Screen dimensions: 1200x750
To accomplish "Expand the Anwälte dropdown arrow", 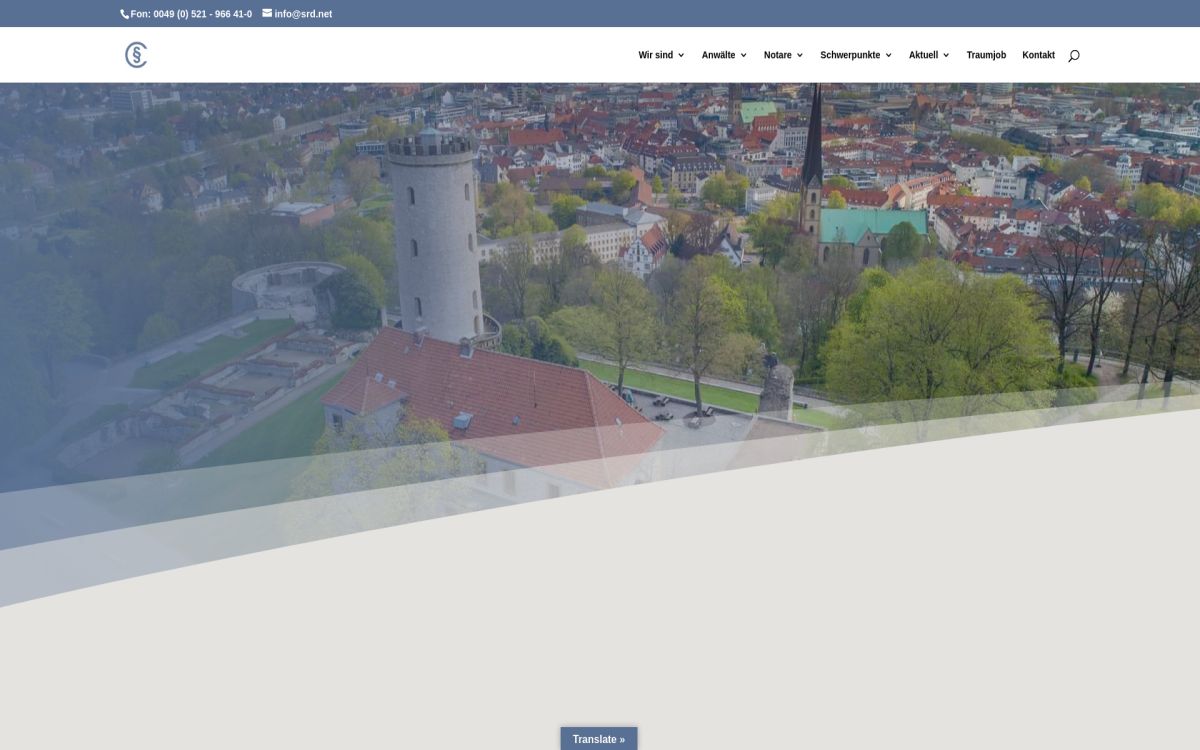I will pyautogui.click(x=743, y=55).
